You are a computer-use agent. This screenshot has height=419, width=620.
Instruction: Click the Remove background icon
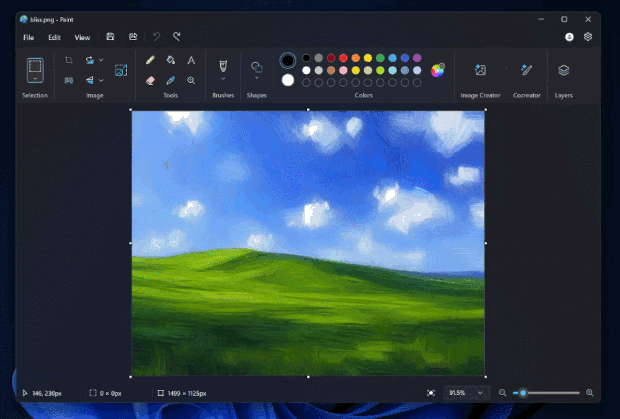(x=69, y=80)
